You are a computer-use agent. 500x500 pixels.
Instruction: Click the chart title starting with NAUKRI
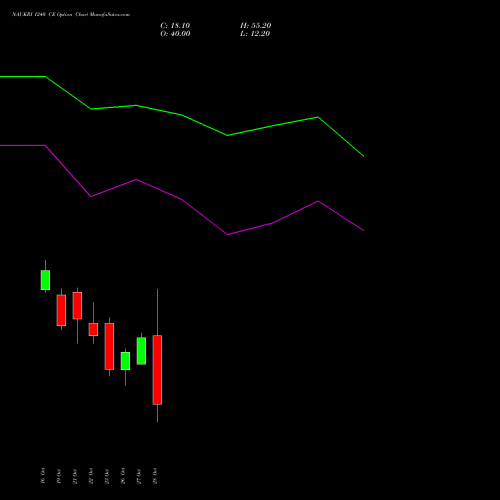71,15
